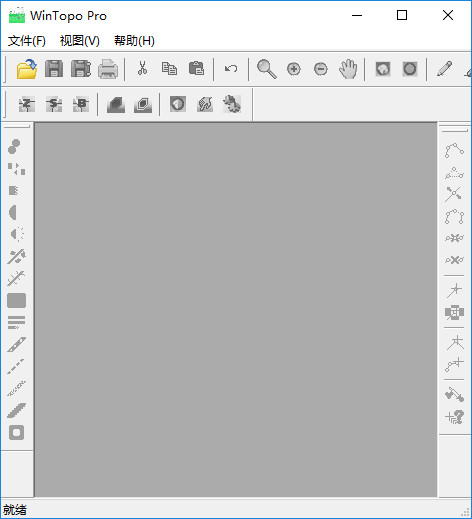Select the scissors Cut icon
Viewport: 472px width, 519px height.
click(142, 68)
